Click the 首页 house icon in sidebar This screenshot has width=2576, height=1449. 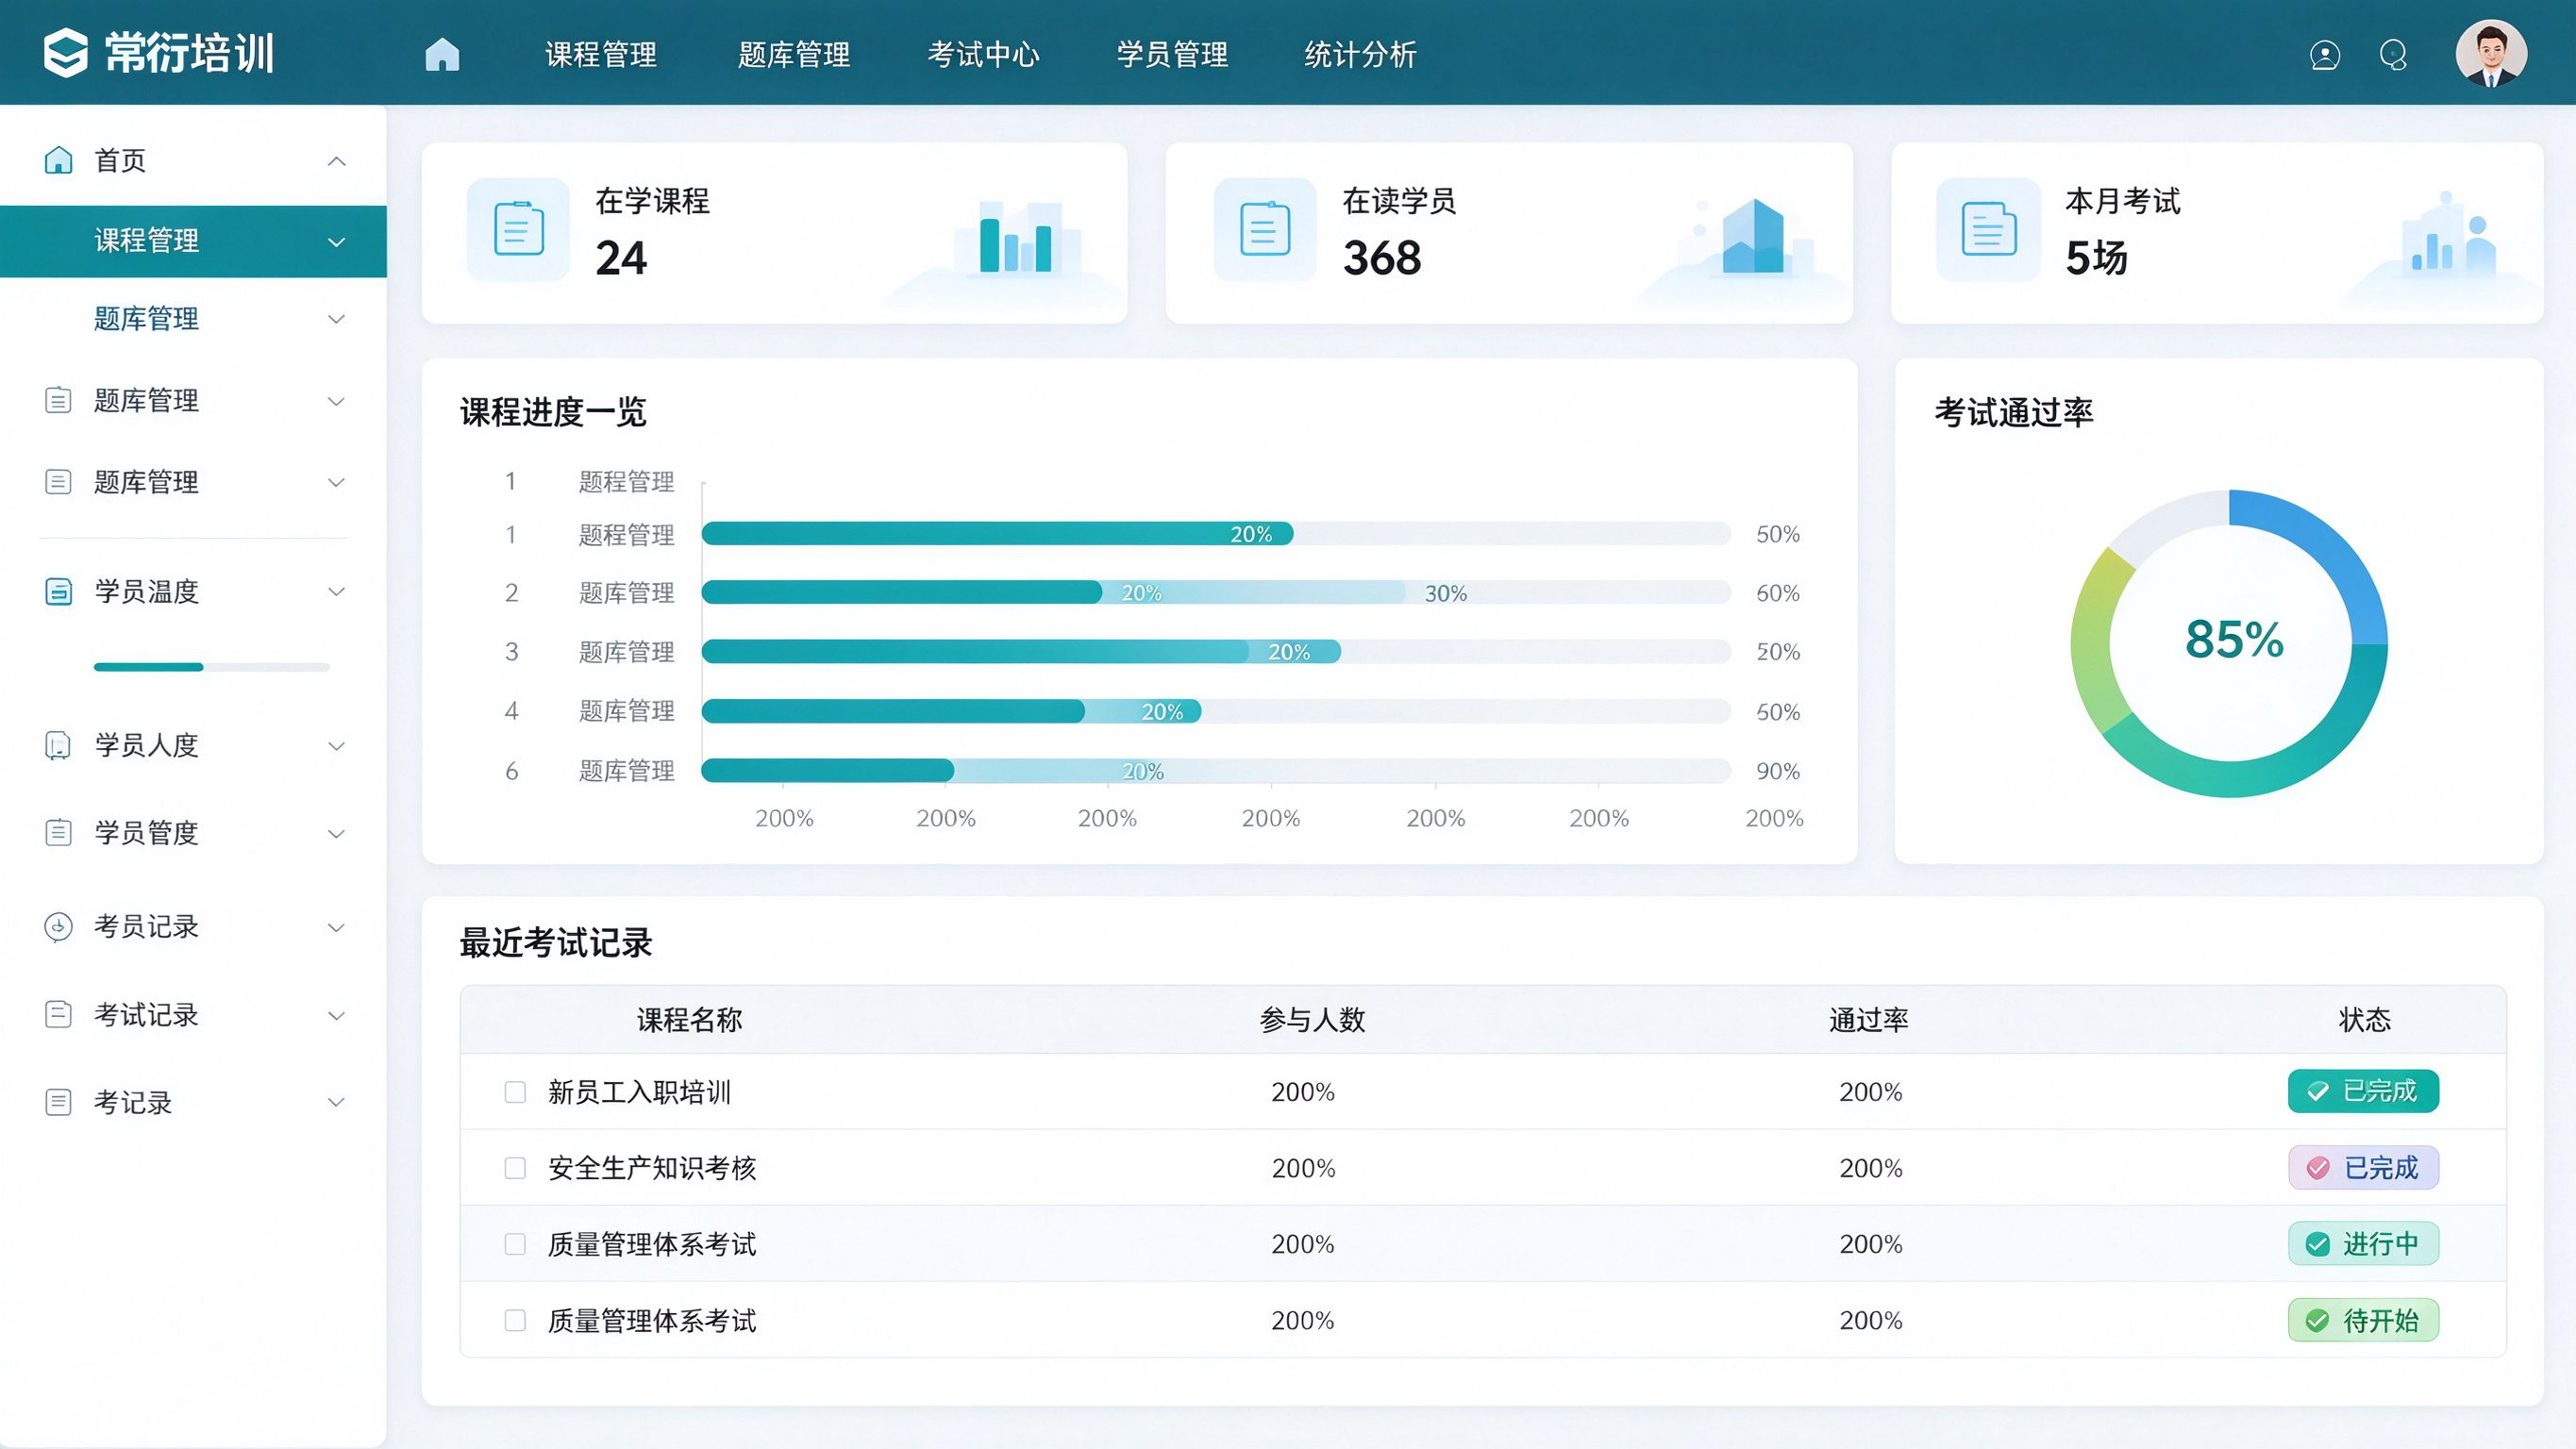[59, 160]
